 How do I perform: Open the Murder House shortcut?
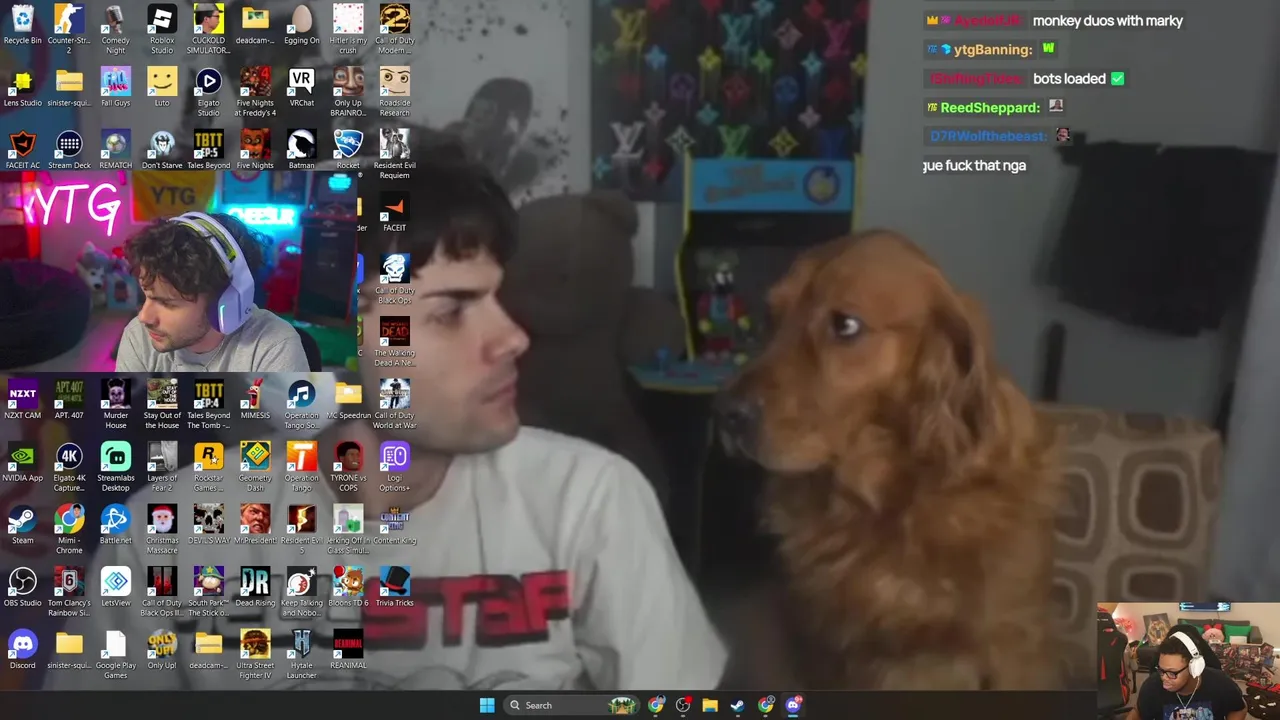coord(115,405)
